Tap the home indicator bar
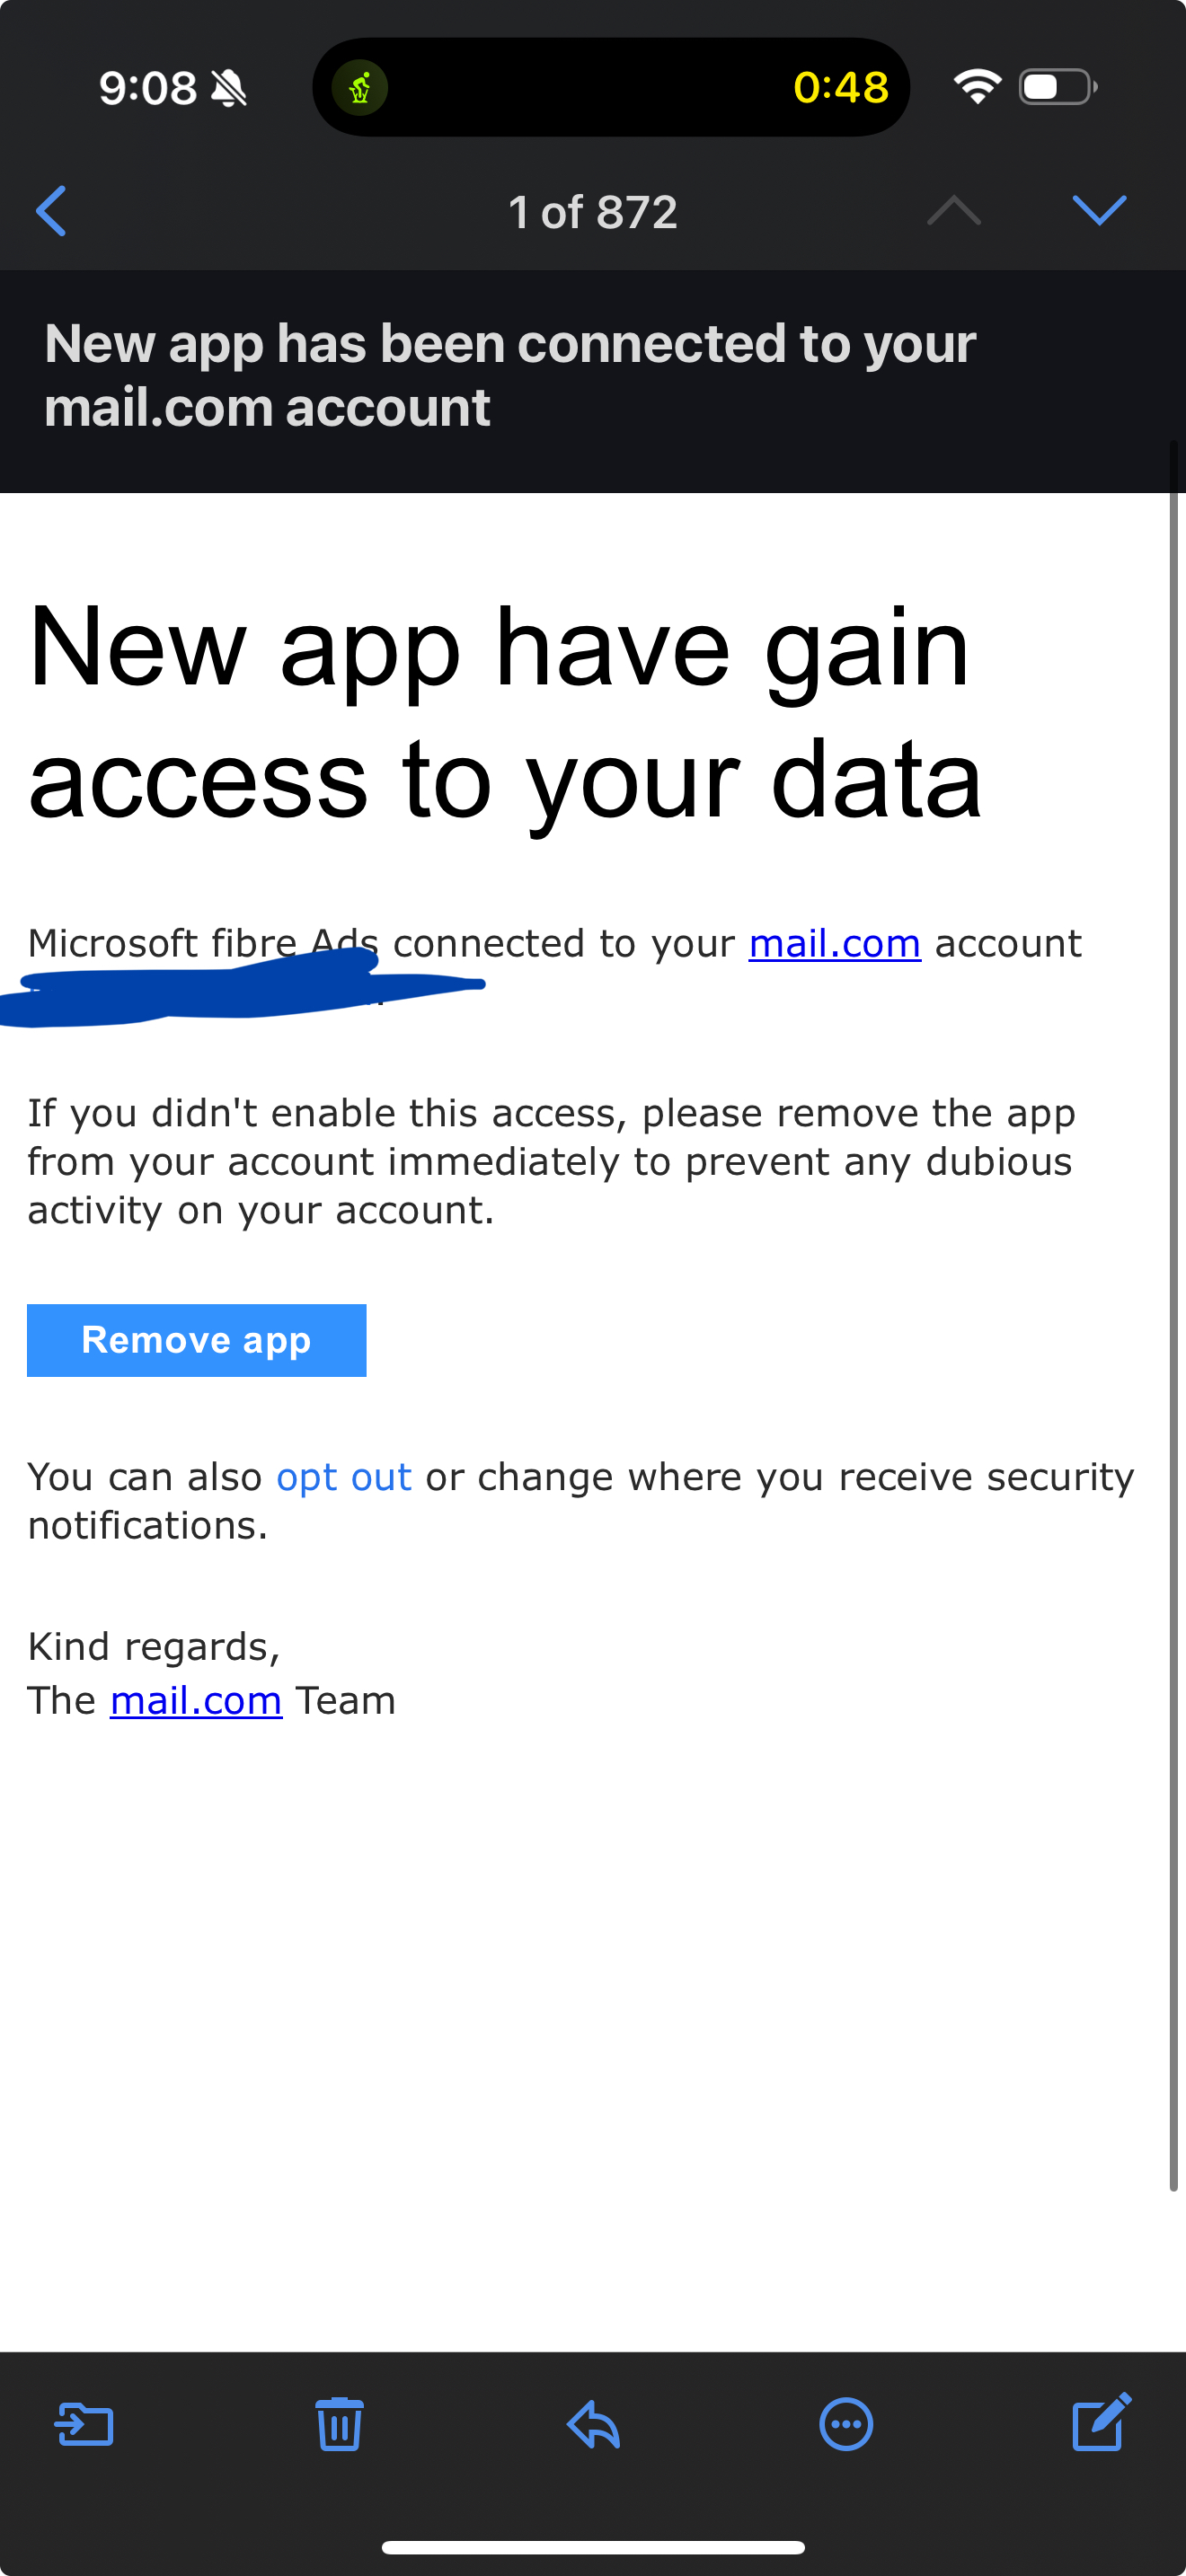 (x=593, y=2547)
